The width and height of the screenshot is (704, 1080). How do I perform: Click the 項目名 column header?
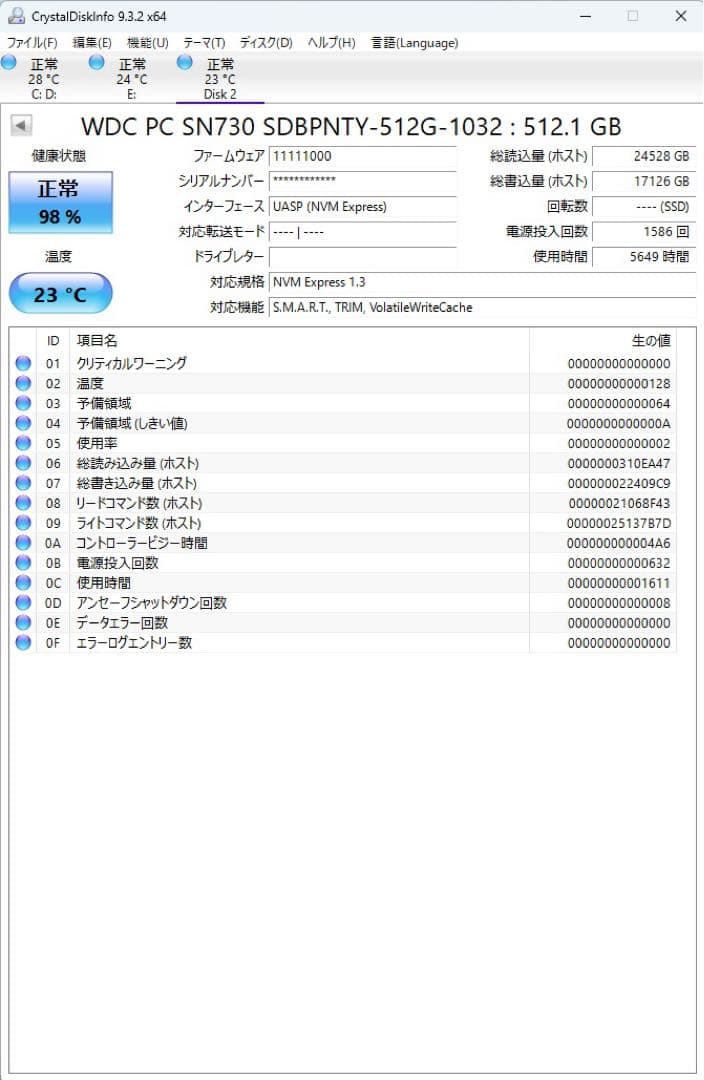click(x=299, y=340)
